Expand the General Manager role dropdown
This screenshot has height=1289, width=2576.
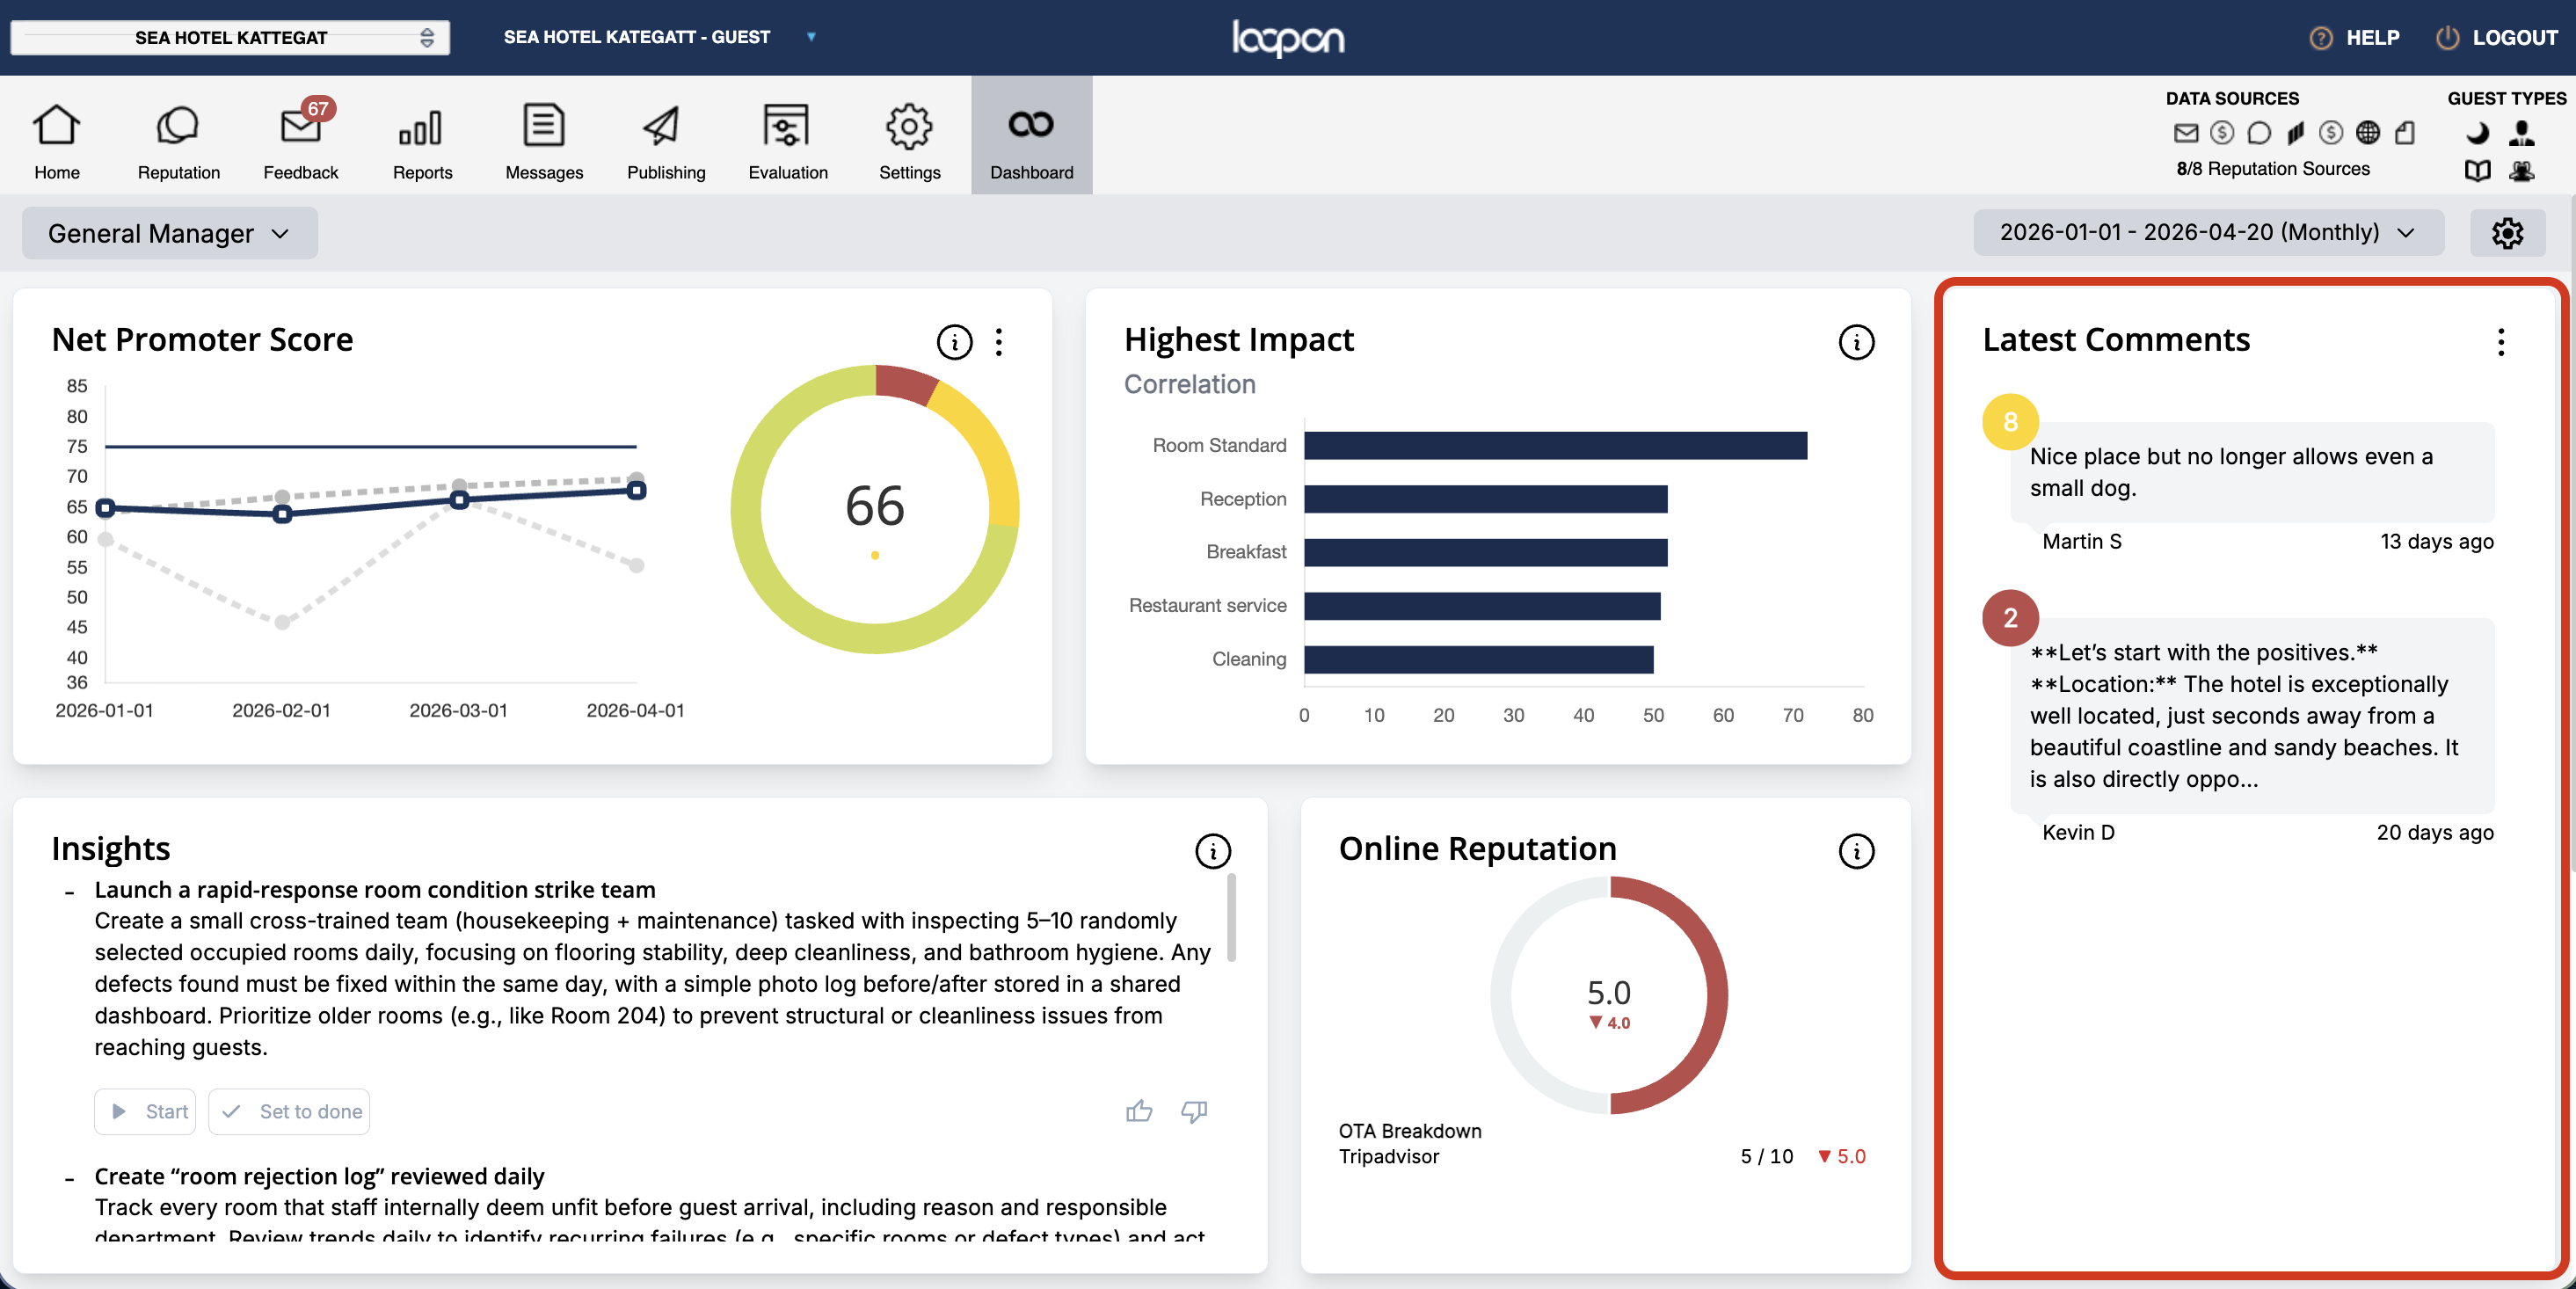tap(170, 233)
